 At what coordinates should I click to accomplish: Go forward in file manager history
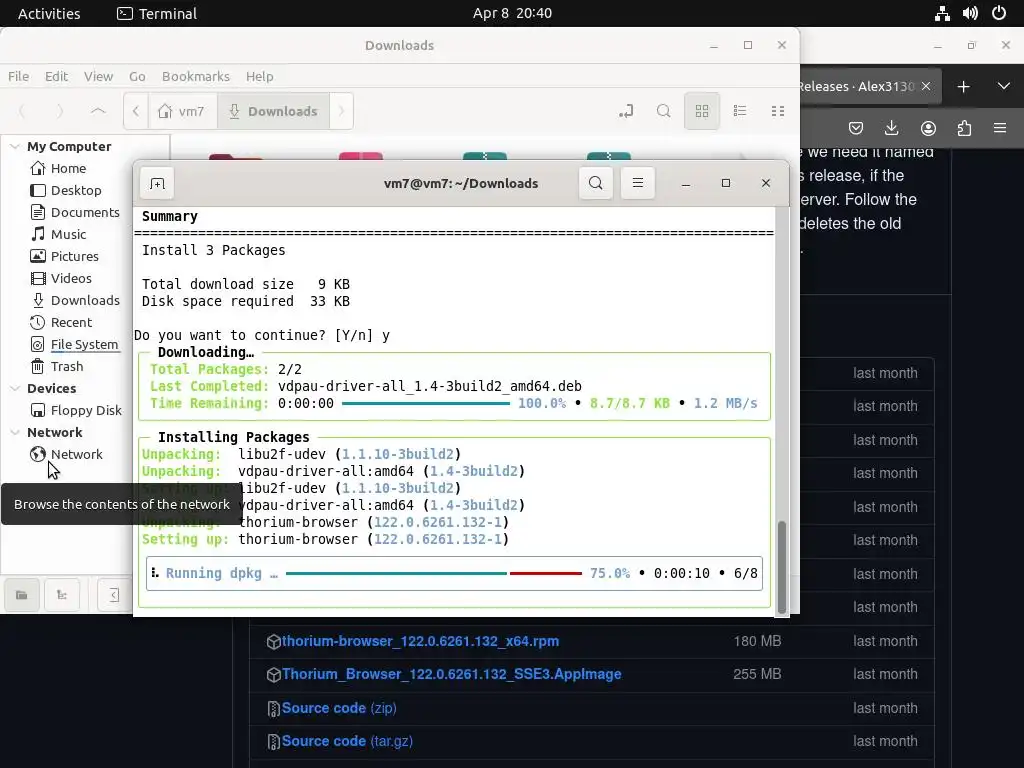(60, 111)
